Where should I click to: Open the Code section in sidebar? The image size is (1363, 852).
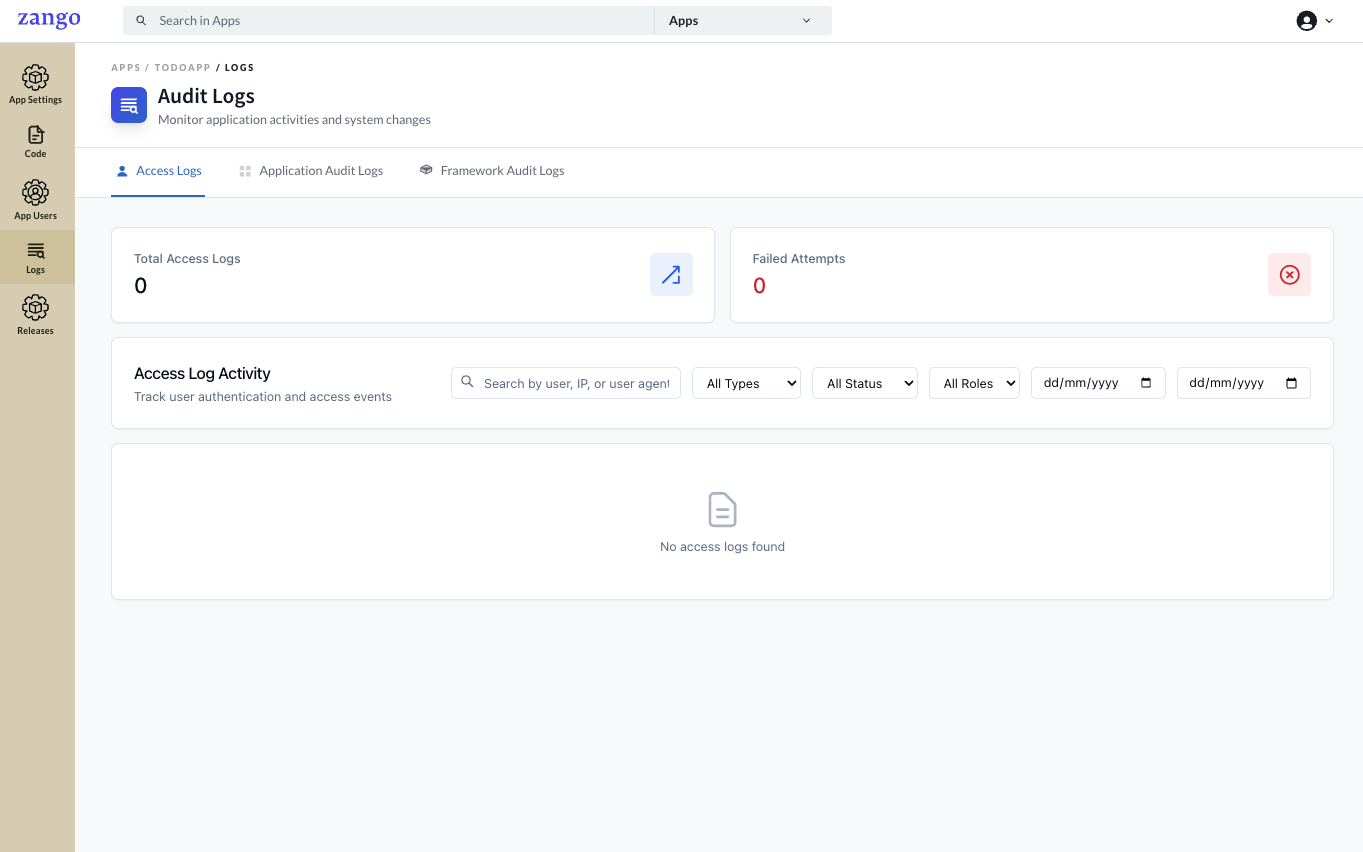tap(36, 142)
